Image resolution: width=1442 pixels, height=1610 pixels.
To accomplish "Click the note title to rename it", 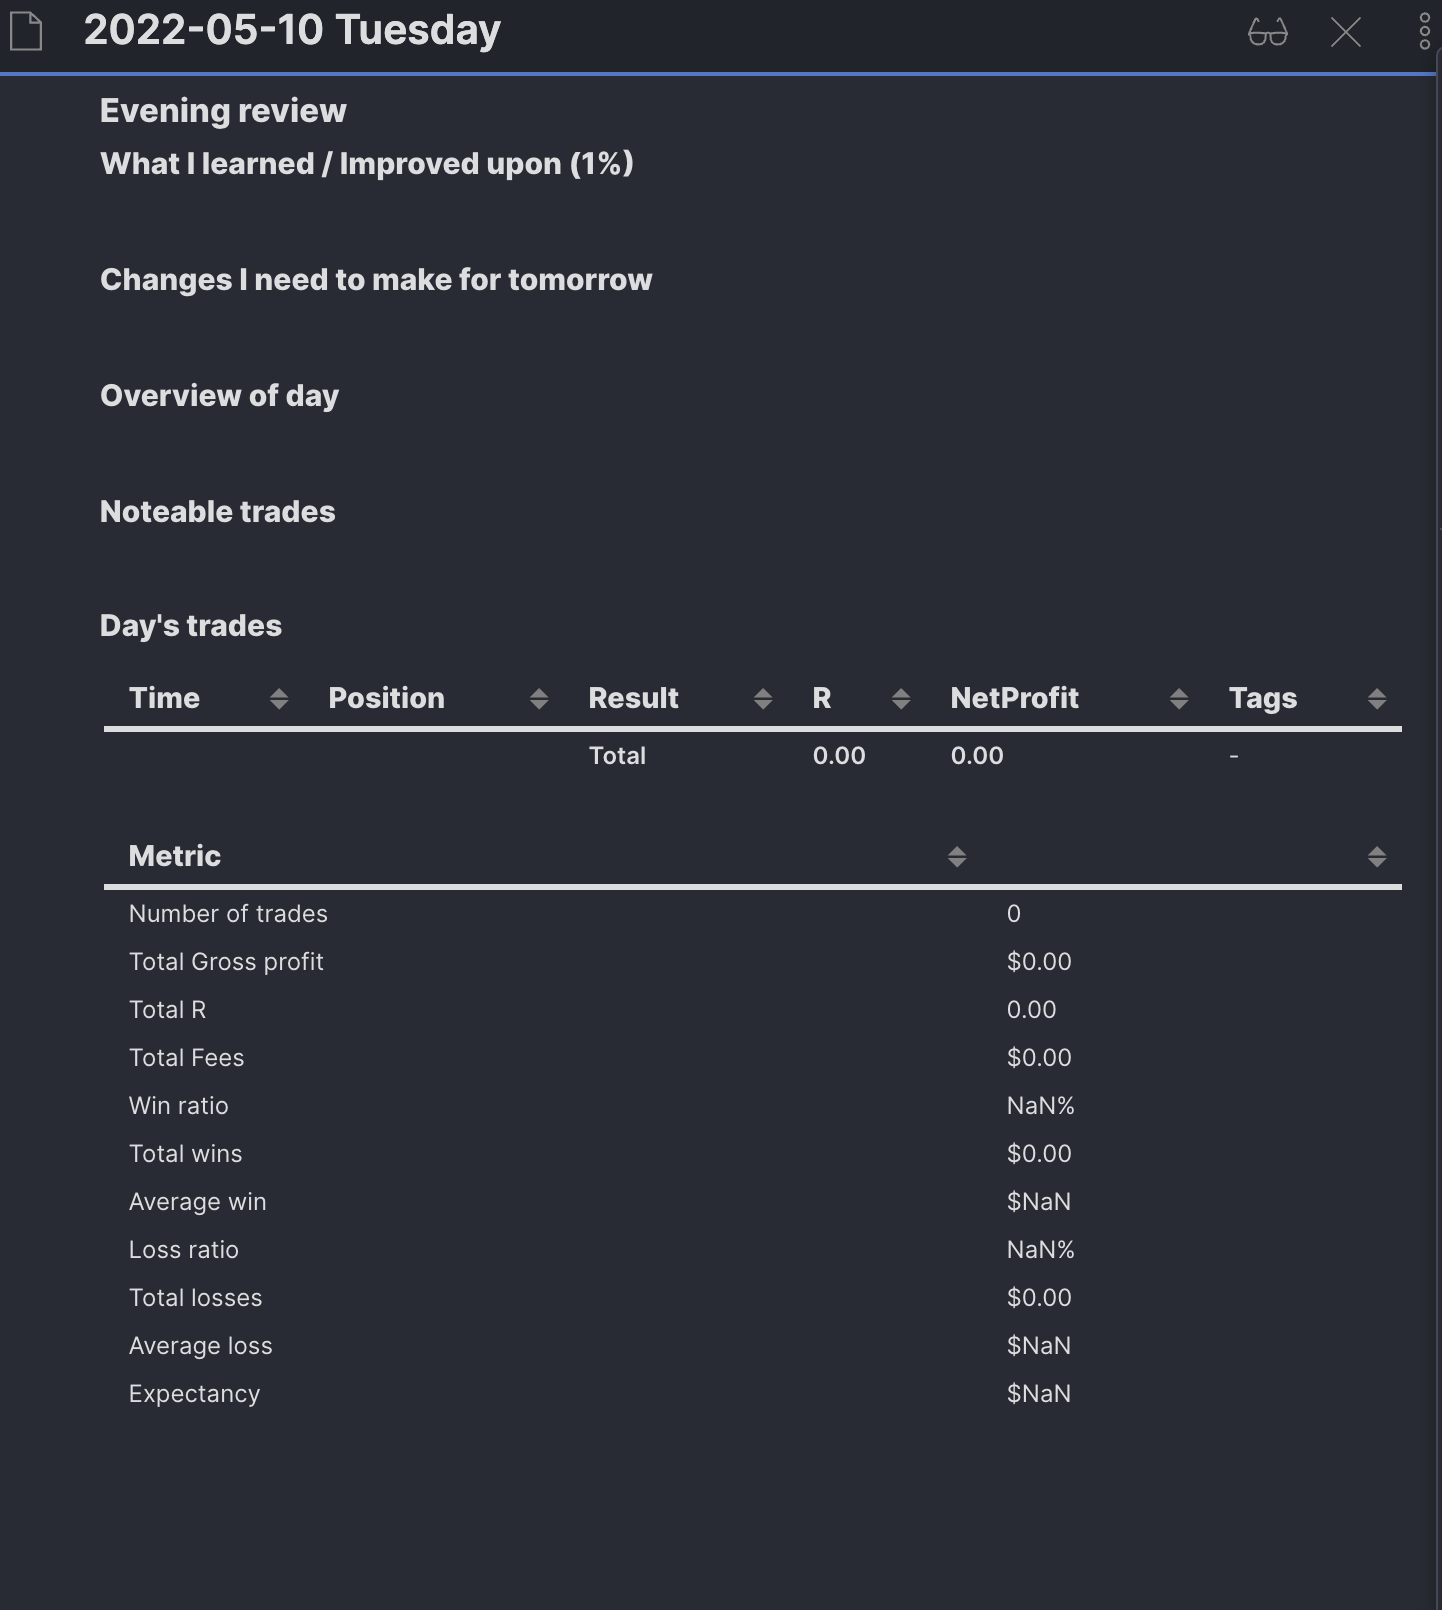I will click(291, 30).
